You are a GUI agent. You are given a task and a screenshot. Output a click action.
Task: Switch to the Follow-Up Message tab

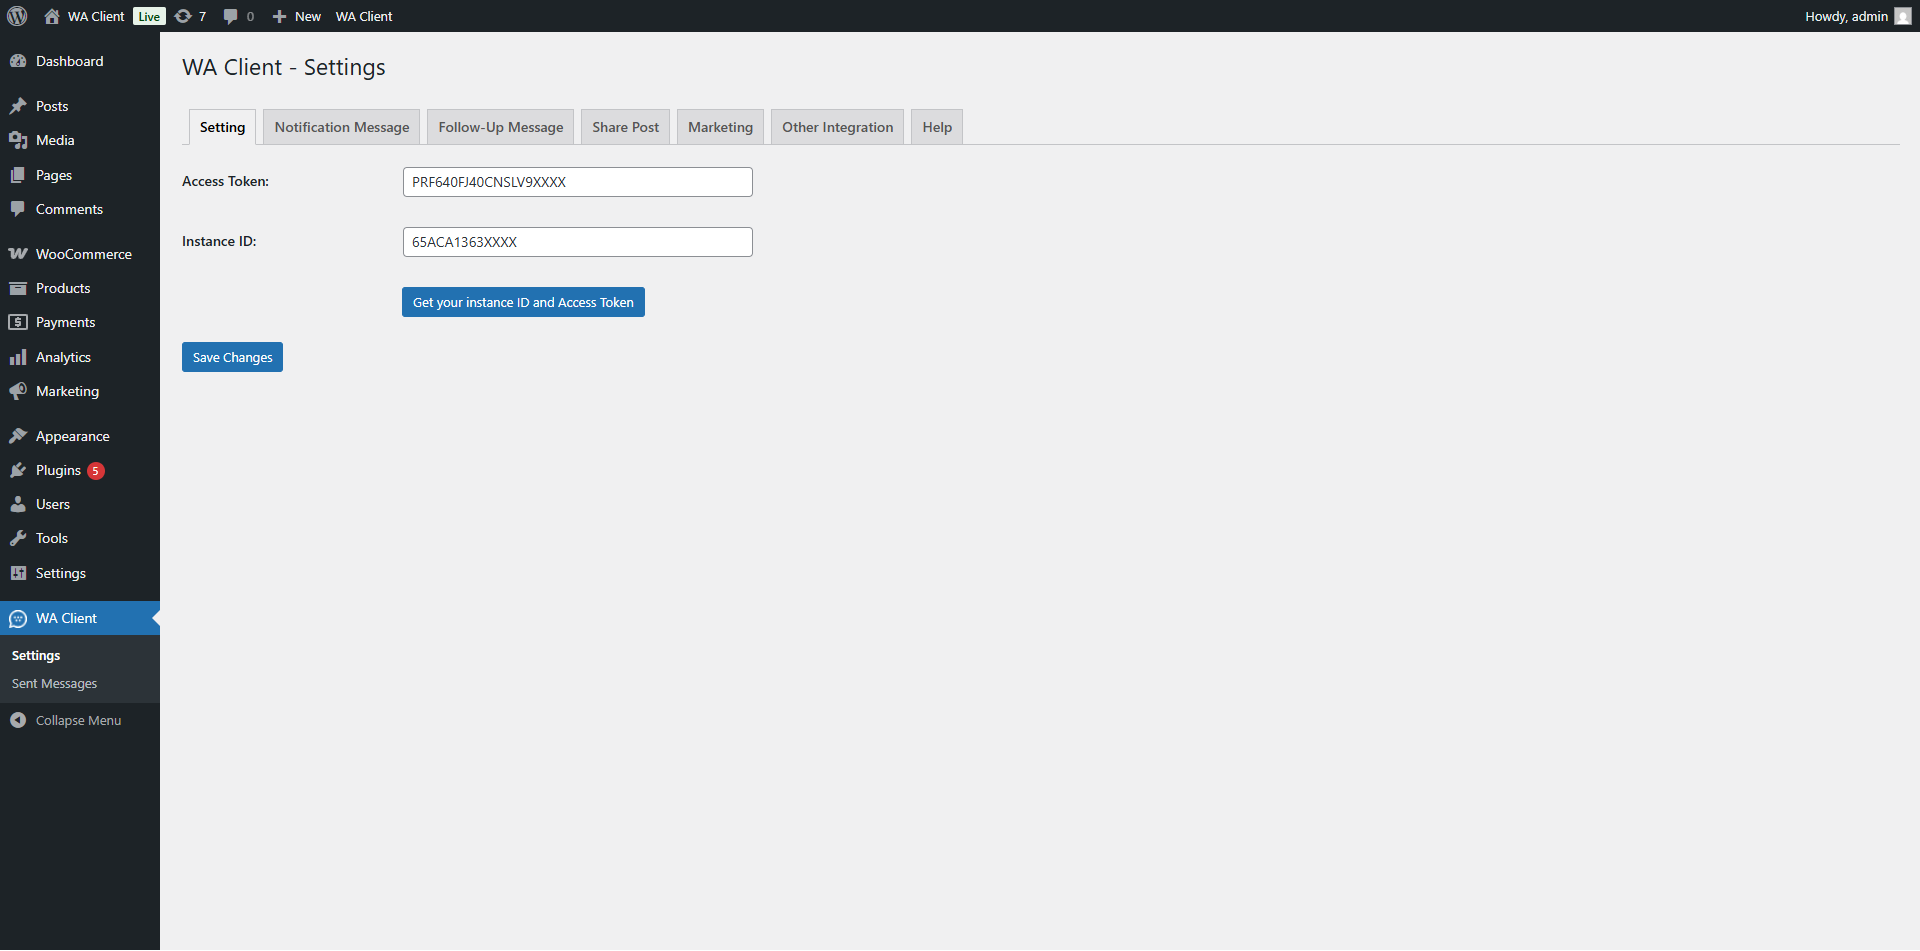500,127
